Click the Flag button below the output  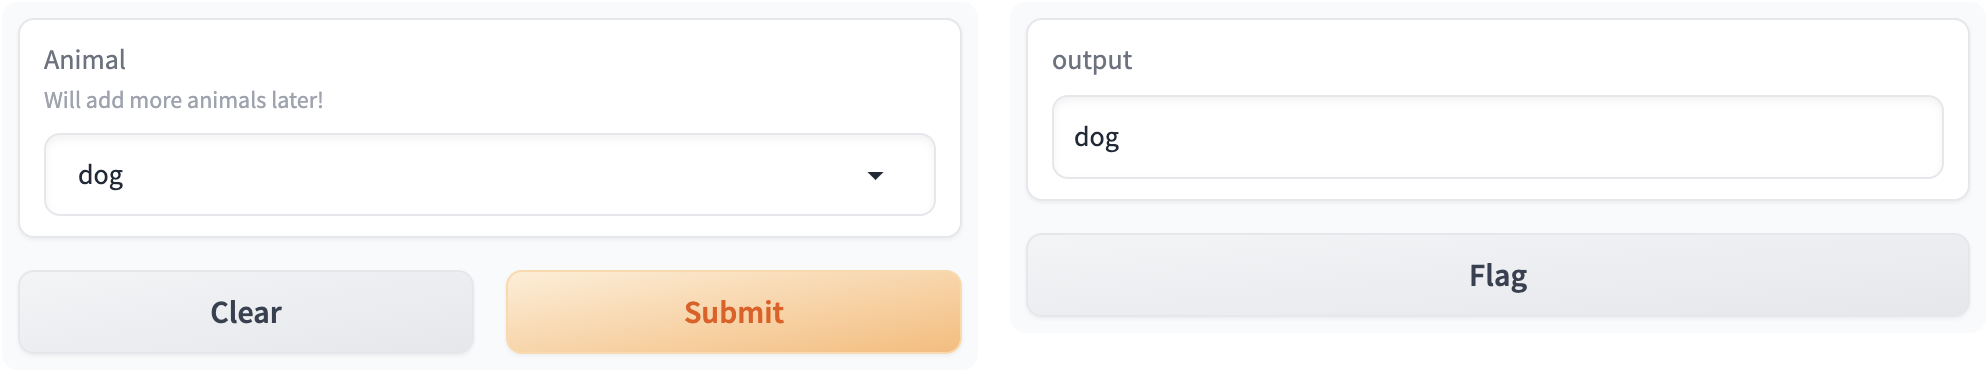tap(1498, 275)
